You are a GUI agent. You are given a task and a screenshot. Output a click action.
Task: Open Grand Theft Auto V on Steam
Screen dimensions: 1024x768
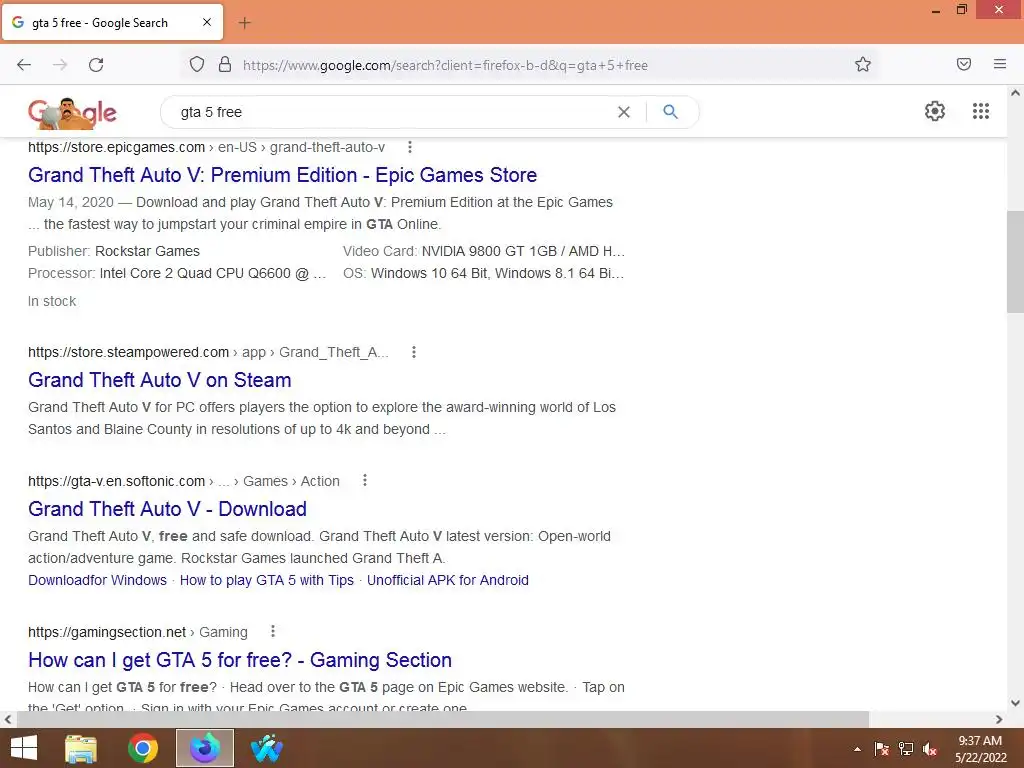tap(159, 380)
